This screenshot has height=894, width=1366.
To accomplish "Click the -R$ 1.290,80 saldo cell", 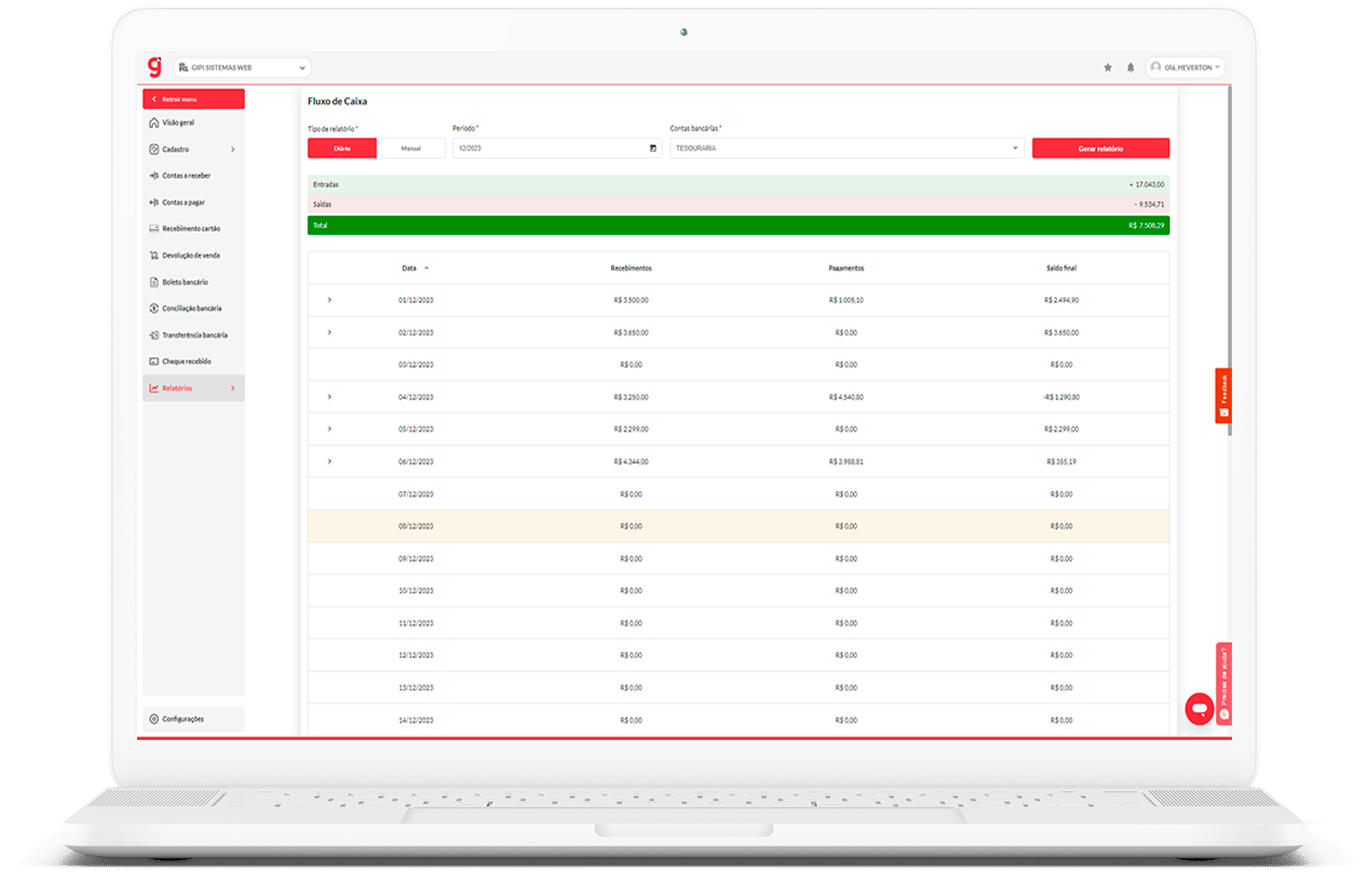I will [x=1061, y=397].
